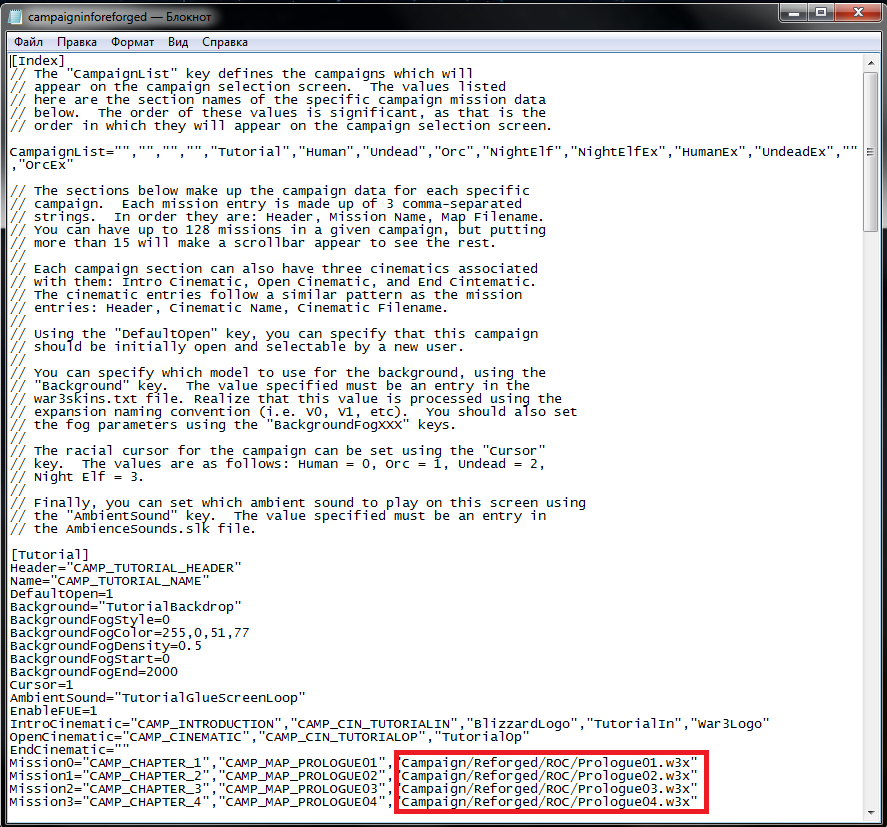Open the Вид menu

point(178,42)
